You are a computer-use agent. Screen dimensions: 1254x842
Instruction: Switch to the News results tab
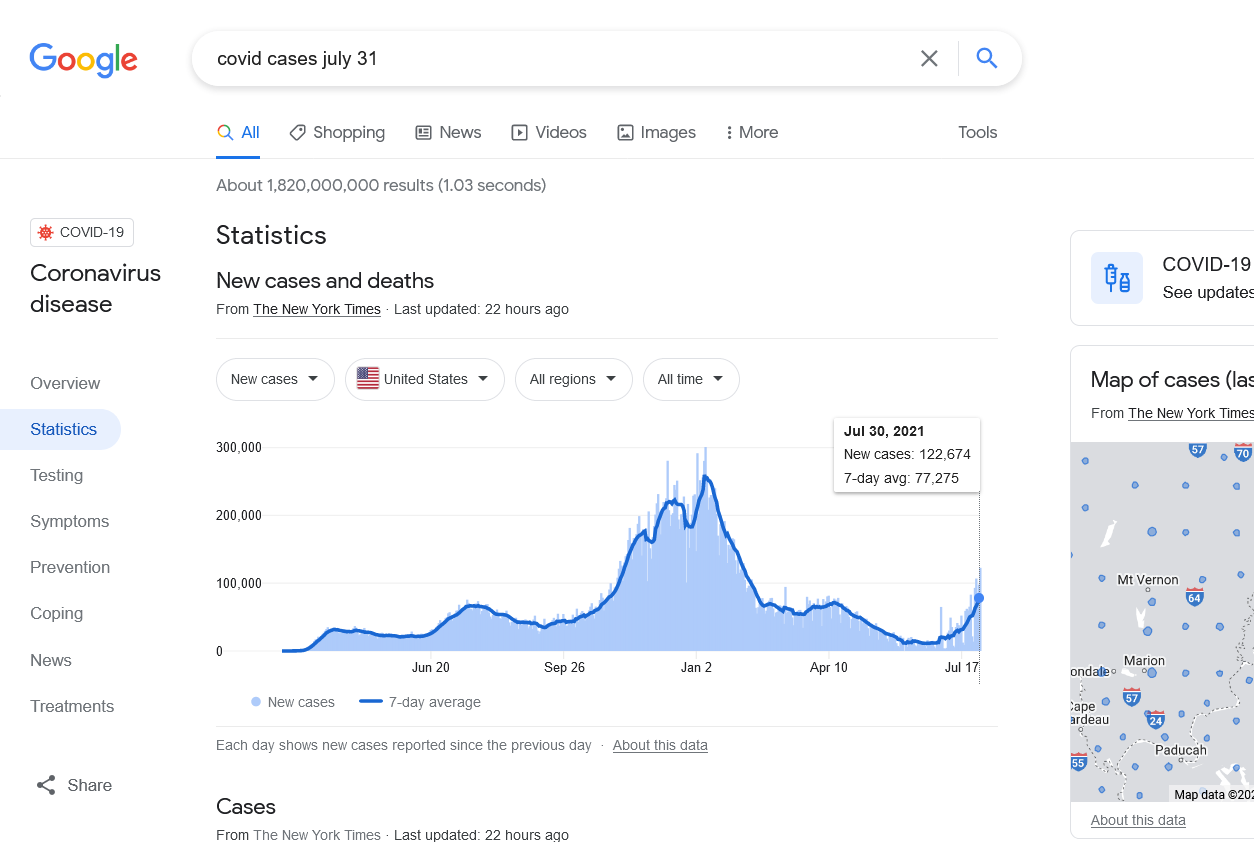click(448, 132)
